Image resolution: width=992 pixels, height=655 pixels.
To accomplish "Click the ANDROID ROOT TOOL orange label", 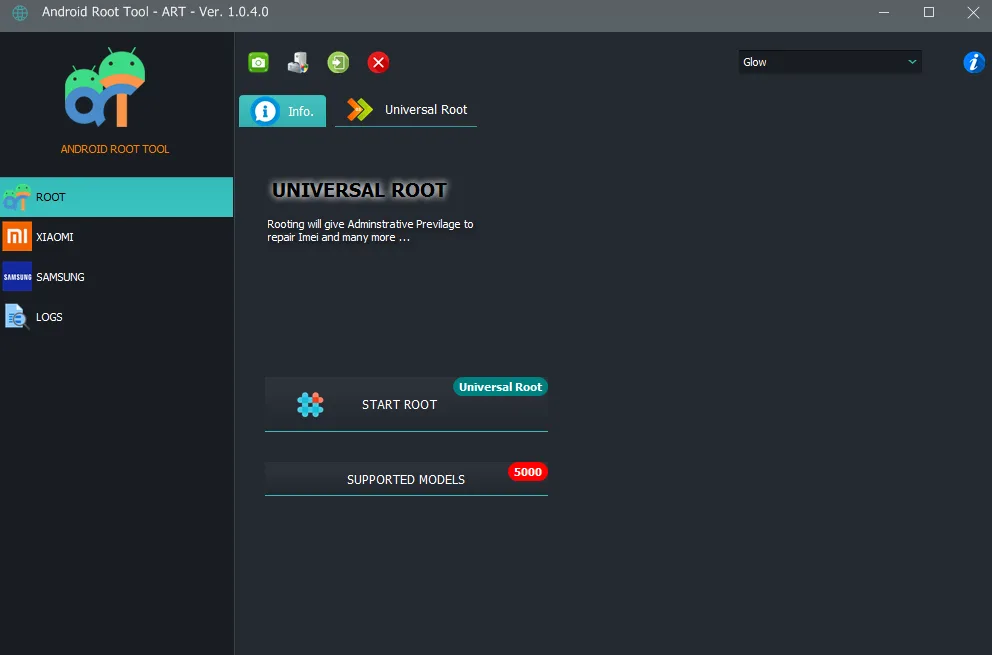I will point(115,149).
